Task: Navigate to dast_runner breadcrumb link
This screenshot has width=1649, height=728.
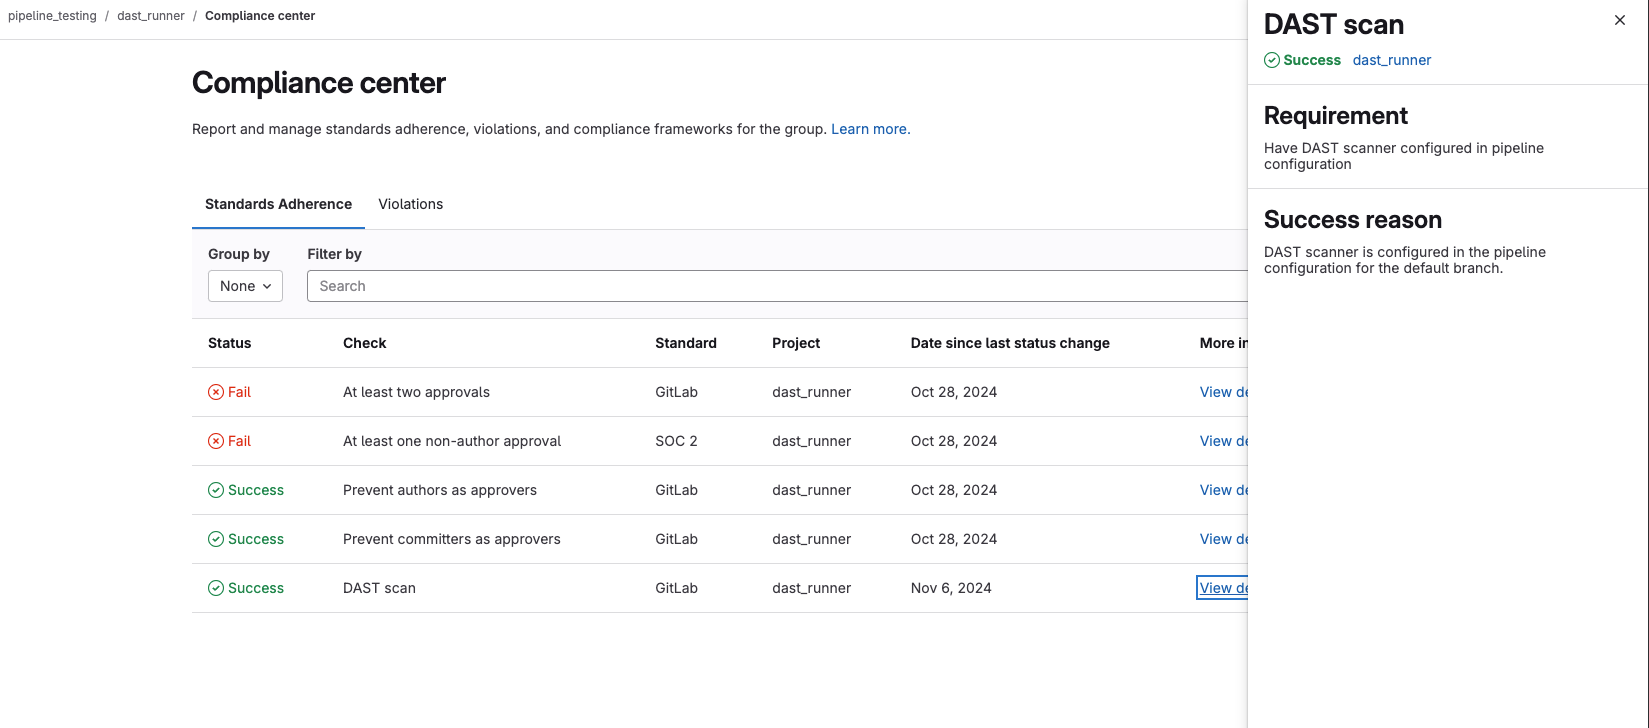Action: 151,16
